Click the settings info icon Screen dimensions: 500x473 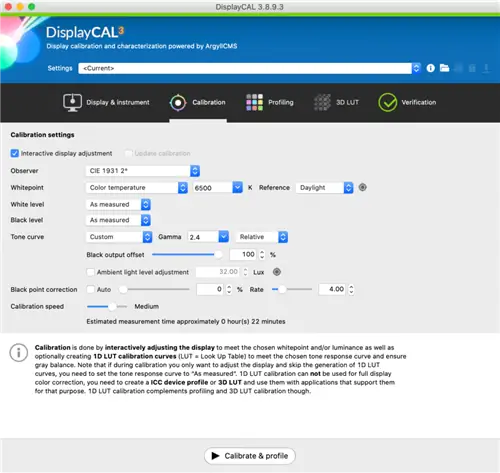click(x=430, y=68)
